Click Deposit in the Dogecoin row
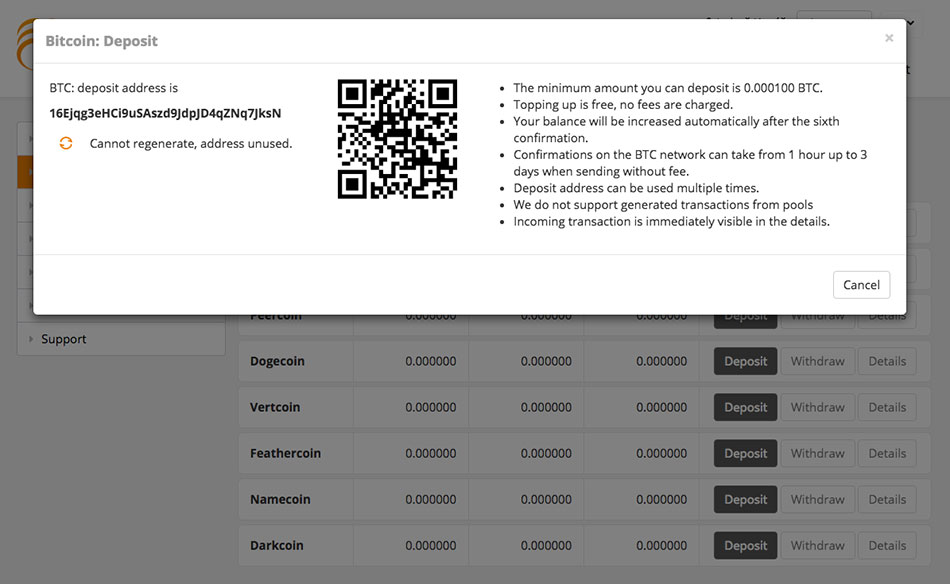950x584 pixels. (745, 361)
